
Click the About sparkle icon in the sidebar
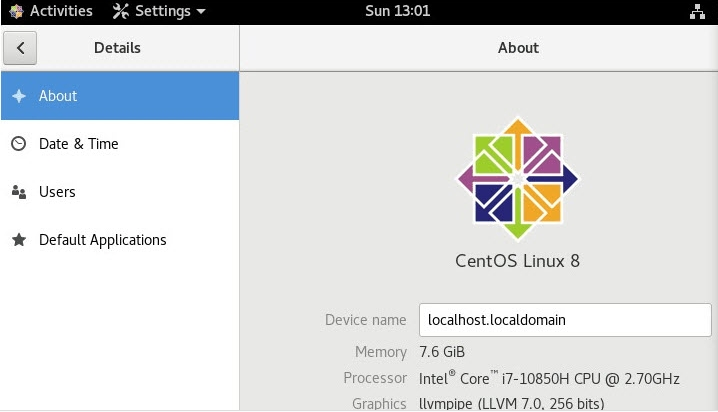[x=19, y=96]
